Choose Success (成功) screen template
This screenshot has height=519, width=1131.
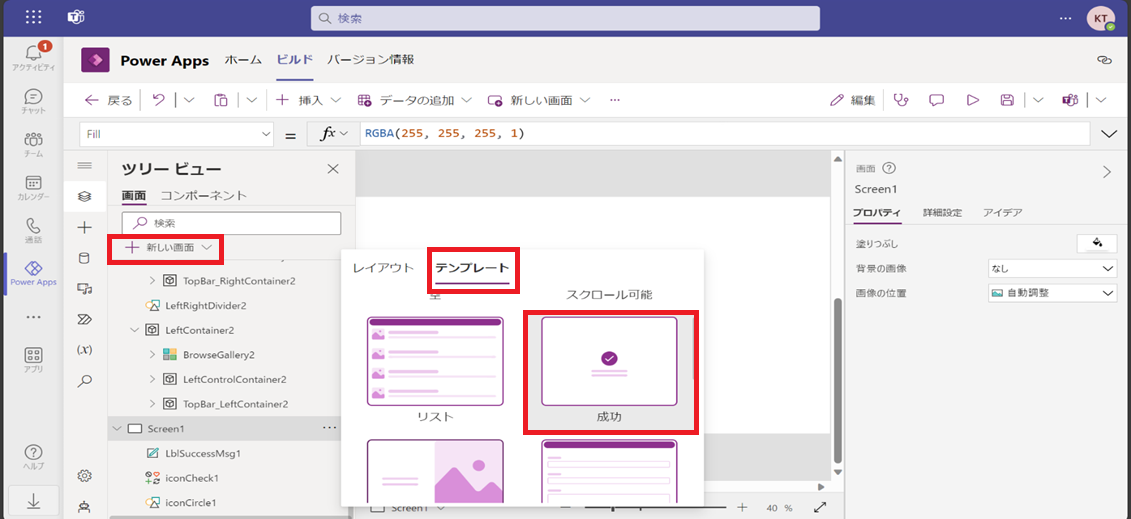pyautogui.click(x=609, y=371)
